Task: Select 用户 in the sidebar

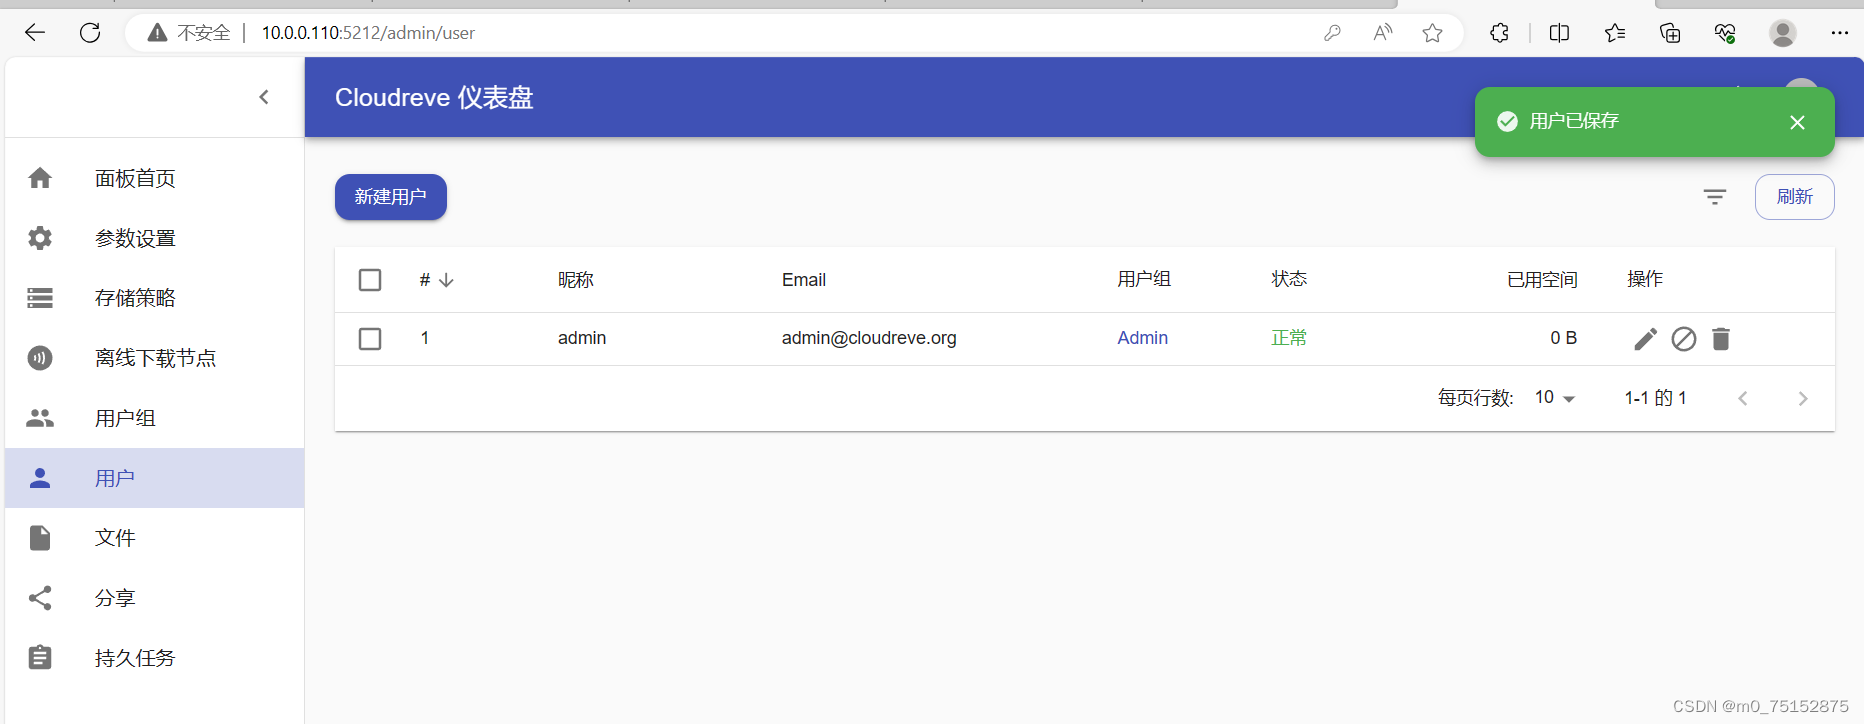Action: pyautogui.click(x=154, y=478)
